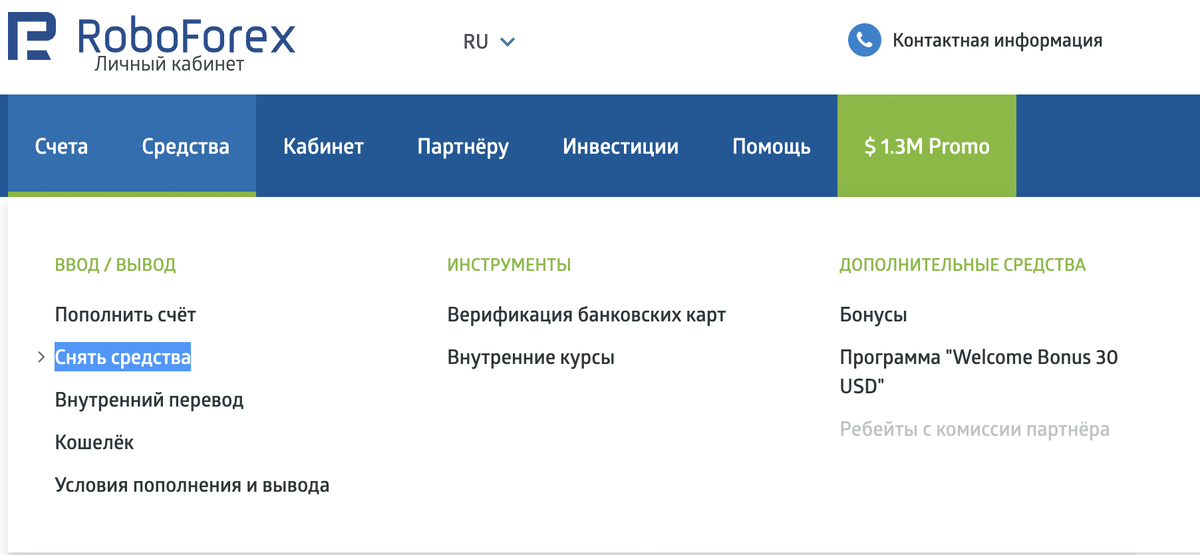Open the Инвестиции menu
The width and height of the screenshot is (1200, 555).
tap(620, 146)
